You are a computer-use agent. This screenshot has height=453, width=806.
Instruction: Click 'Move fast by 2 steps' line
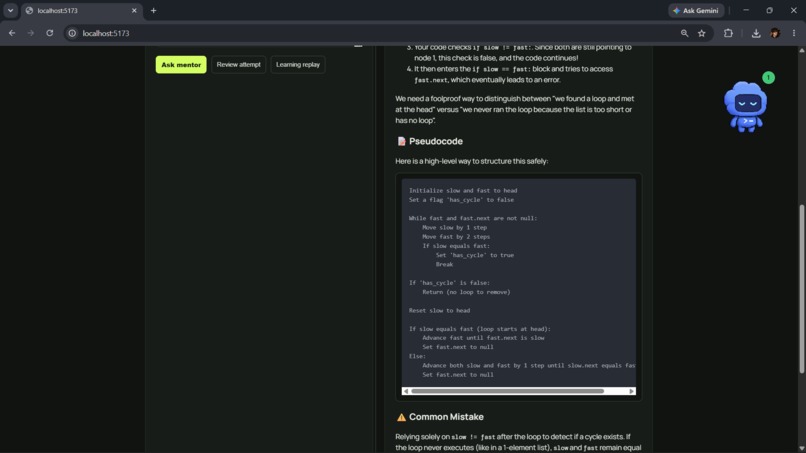[456, 237]
